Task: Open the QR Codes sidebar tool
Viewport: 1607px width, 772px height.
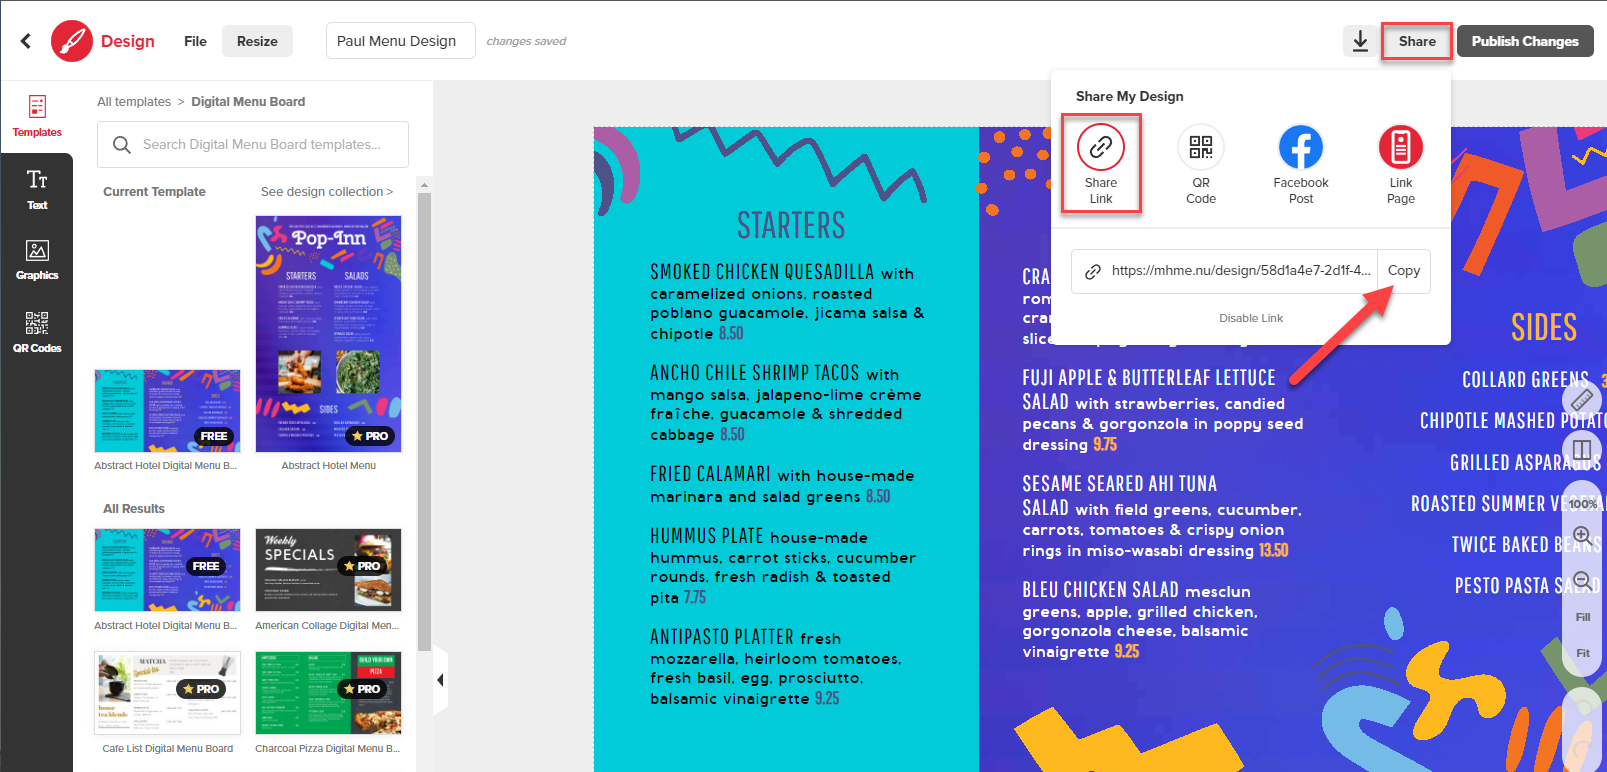Action: point(37,332)
